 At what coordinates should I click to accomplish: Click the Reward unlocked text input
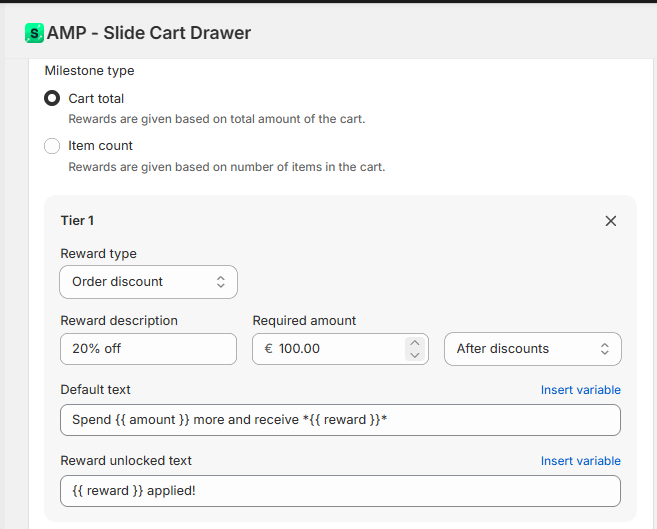click(340, 491)
